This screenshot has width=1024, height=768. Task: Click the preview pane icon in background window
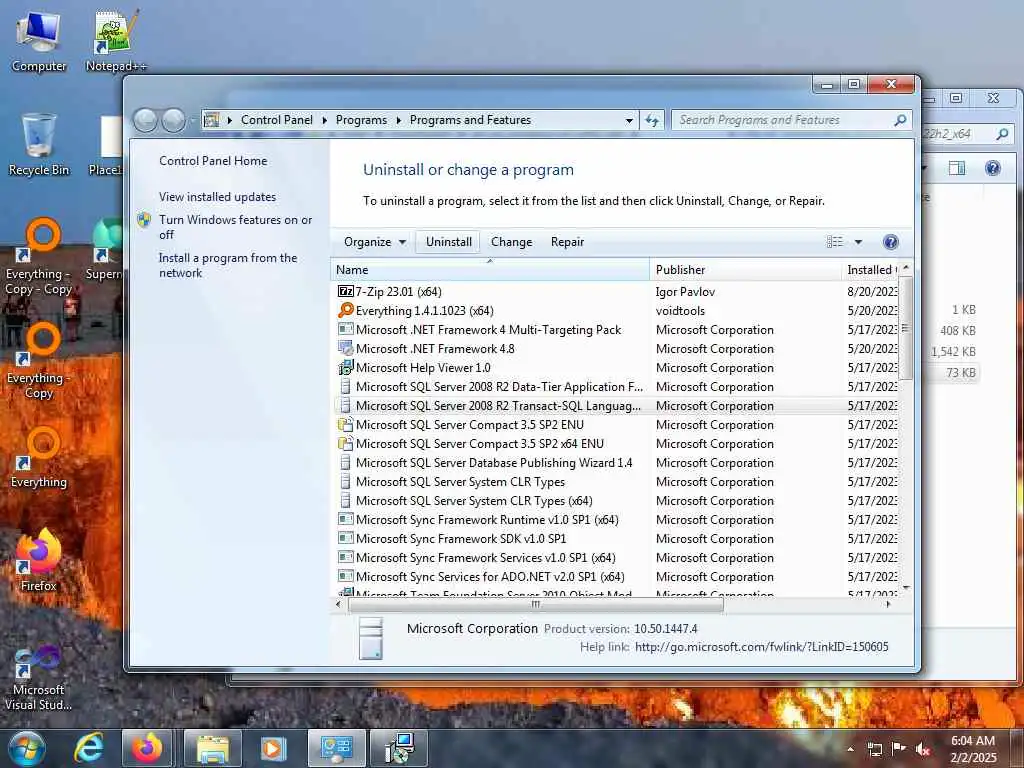click(957, 168)
